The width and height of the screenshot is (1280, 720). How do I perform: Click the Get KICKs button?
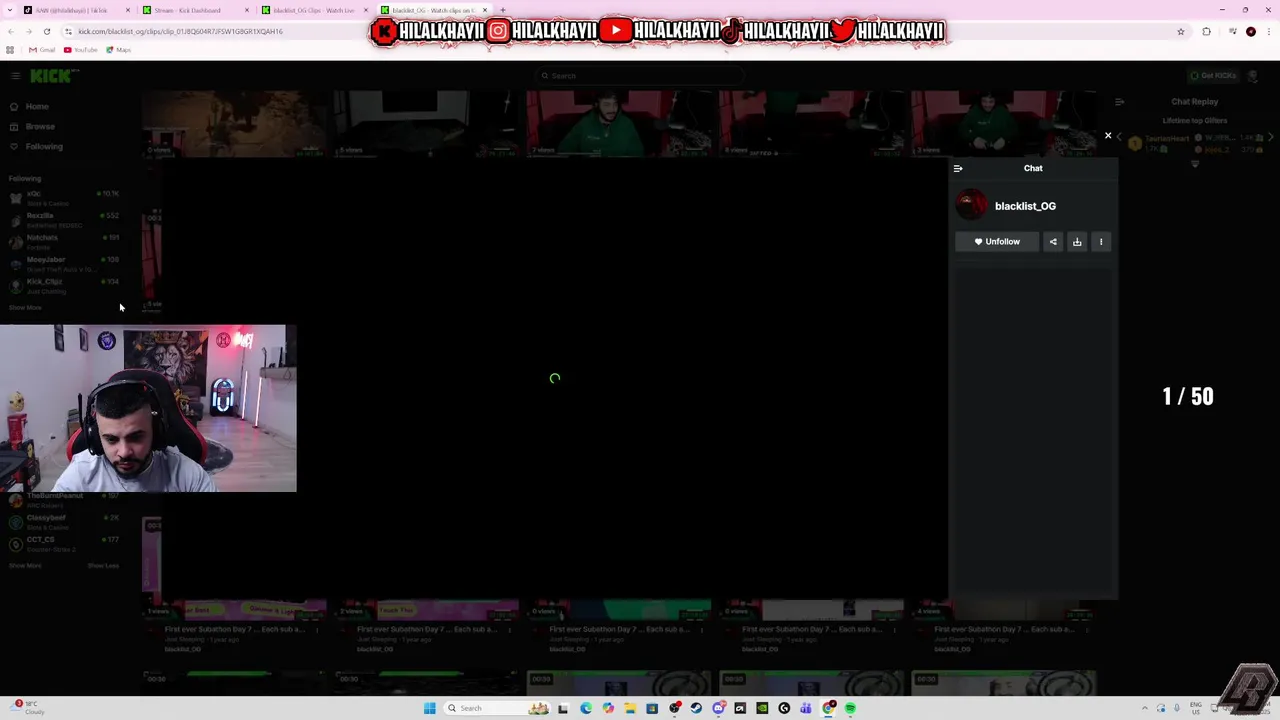pos(1213,76)
